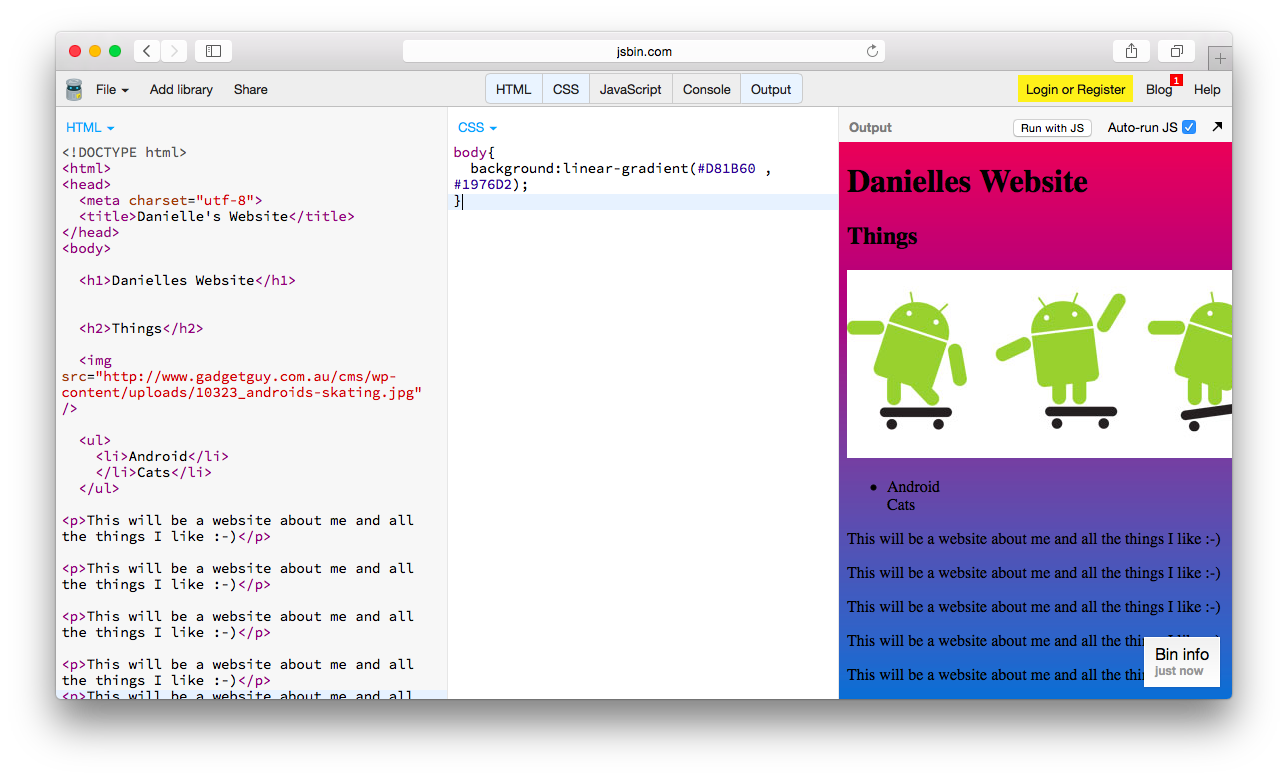
Task: Click closing brace line in CSS editor
Action: click(646, 201)
